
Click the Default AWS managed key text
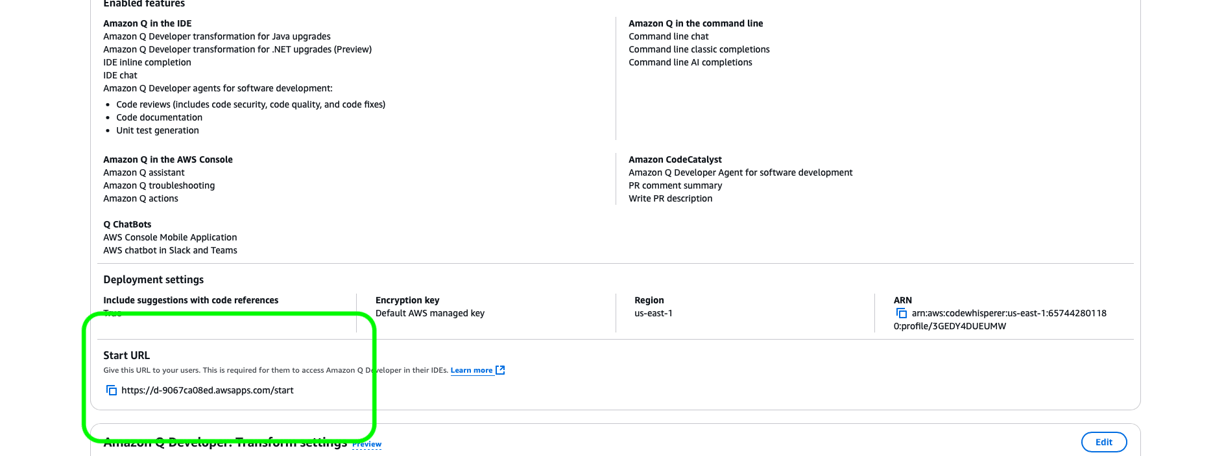pyautogui.click(x=430, y=313)
